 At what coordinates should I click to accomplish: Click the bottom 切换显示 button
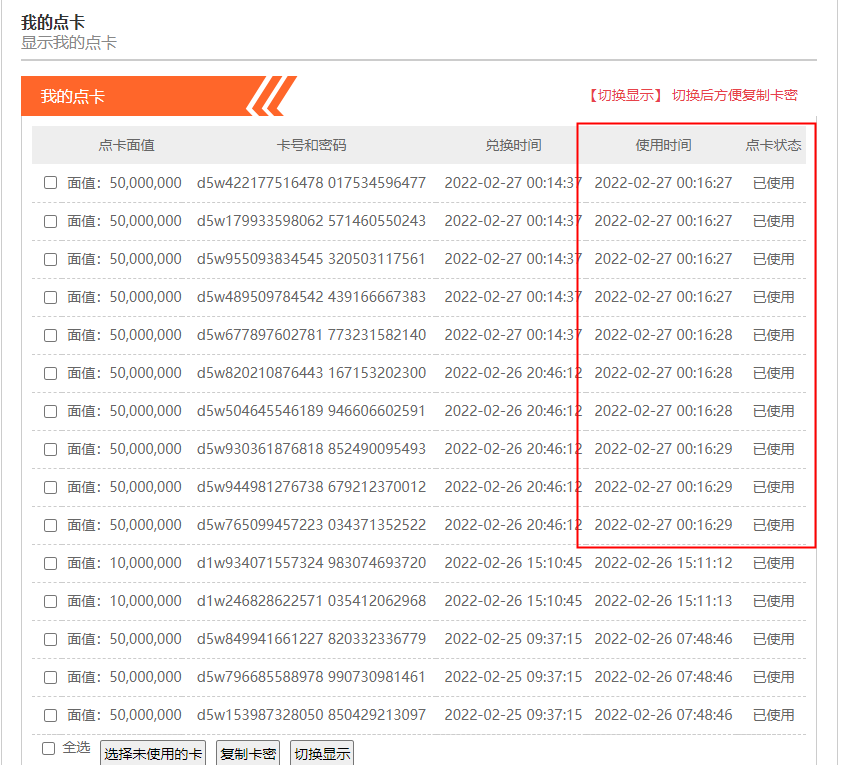[x=321, y=754]
